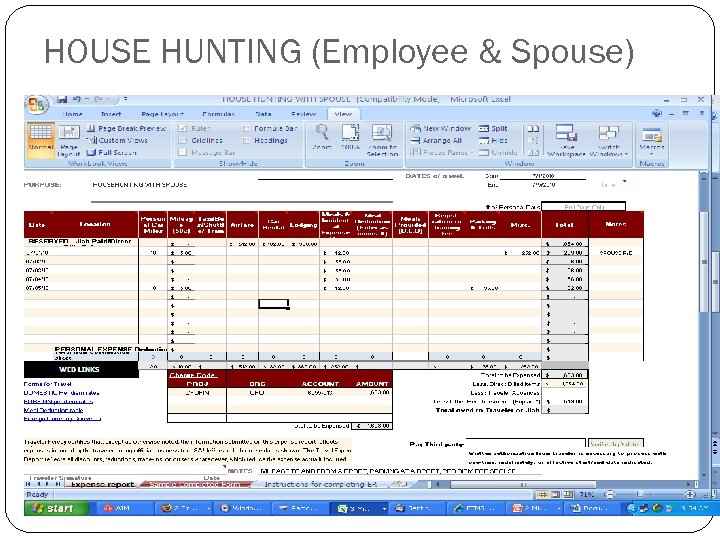This screenshot has height=540, width=720.
Task: Click the Pay Third party input field
Action: pos(526,443)
